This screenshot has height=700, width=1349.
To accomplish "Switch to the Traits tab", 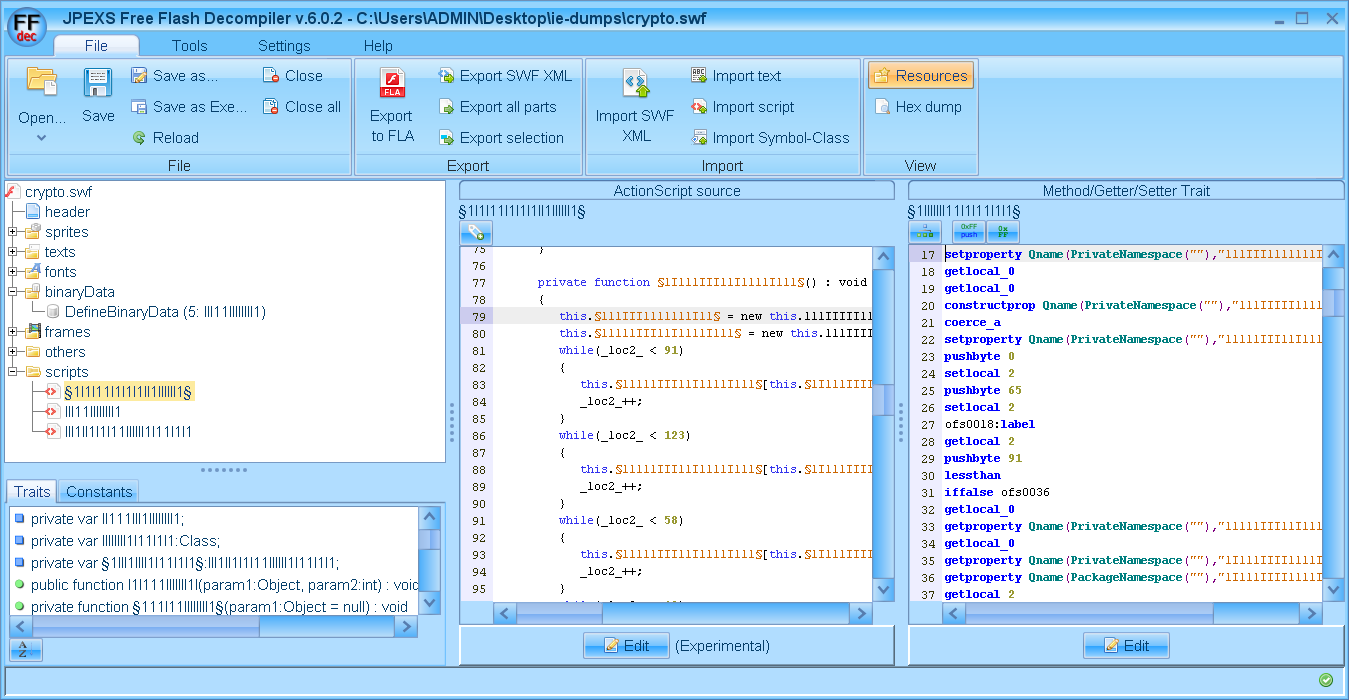I will (32, 491).
